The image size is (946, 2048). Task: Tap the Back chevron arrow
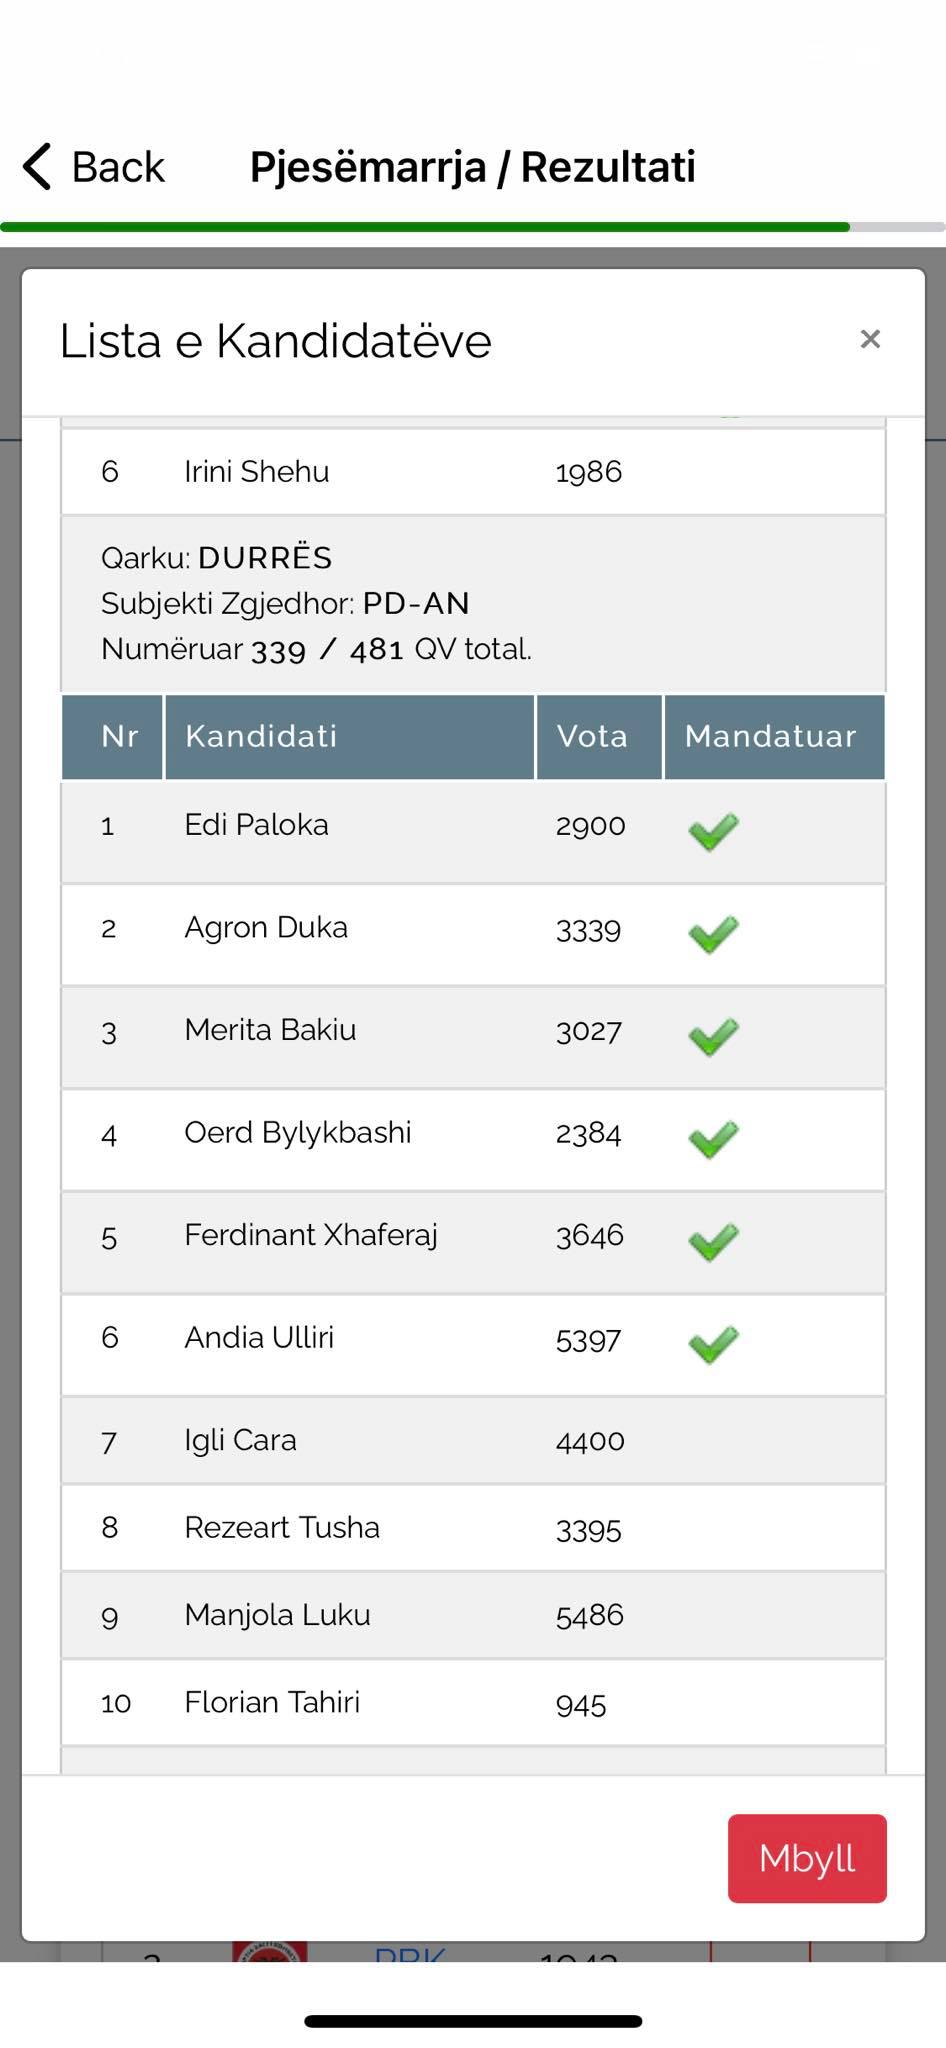(x=38, y=166)
